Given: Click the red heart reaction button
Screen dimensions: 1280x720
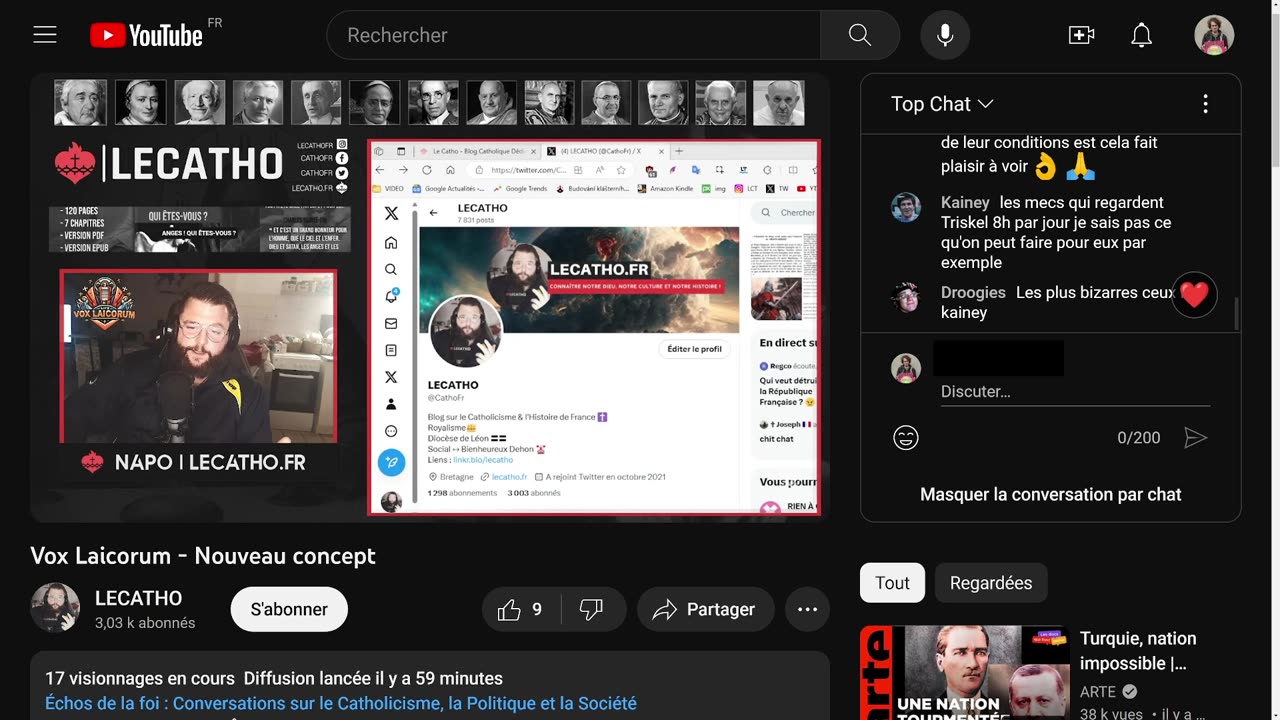Looking at the screenshot, I should pyautogui.click(x=1194, y=295).
